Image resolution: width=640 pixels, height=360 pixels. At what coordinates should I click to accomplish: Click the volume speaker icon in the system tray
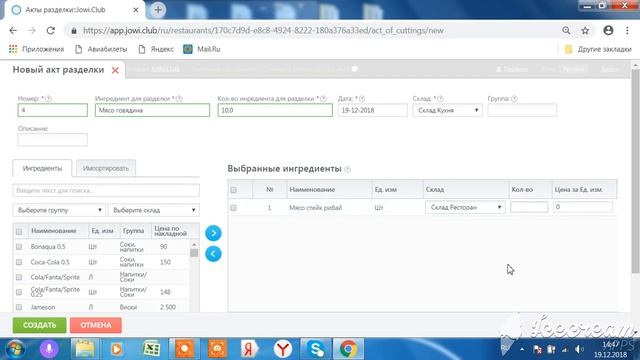(579, 349)
